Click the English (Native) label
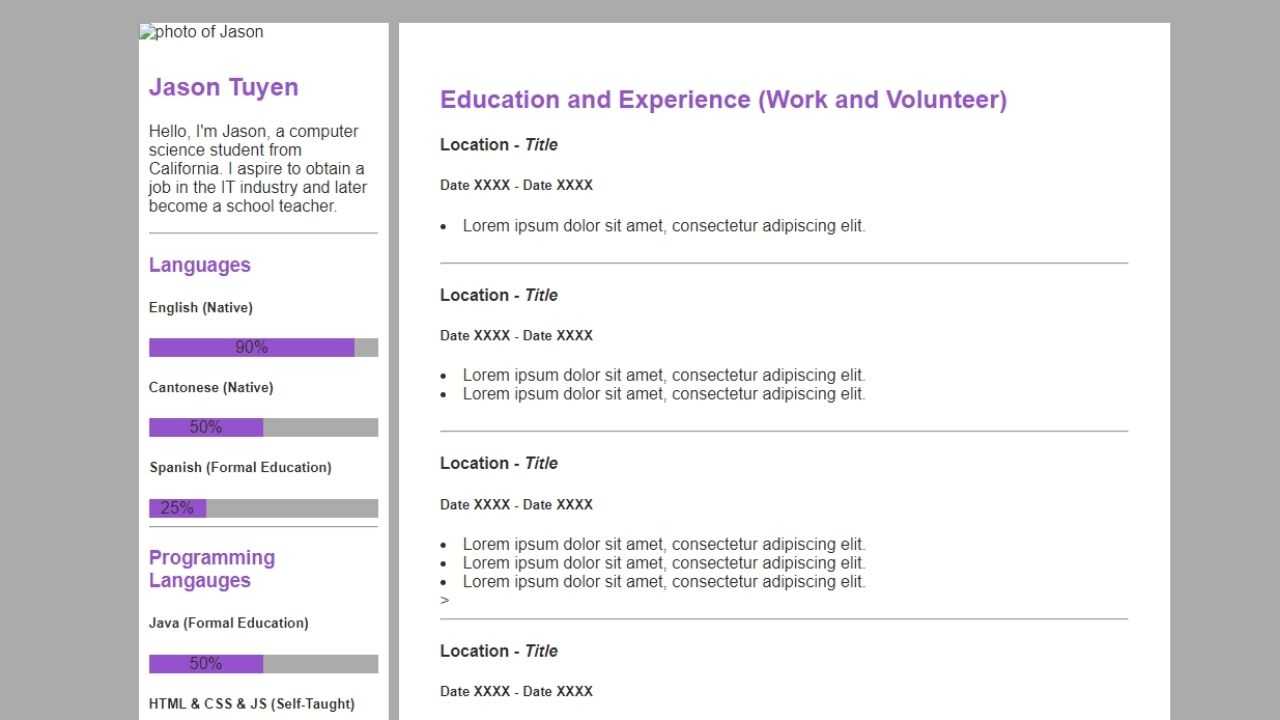The width and height of the screenshot is (1280, 720). 201,307
